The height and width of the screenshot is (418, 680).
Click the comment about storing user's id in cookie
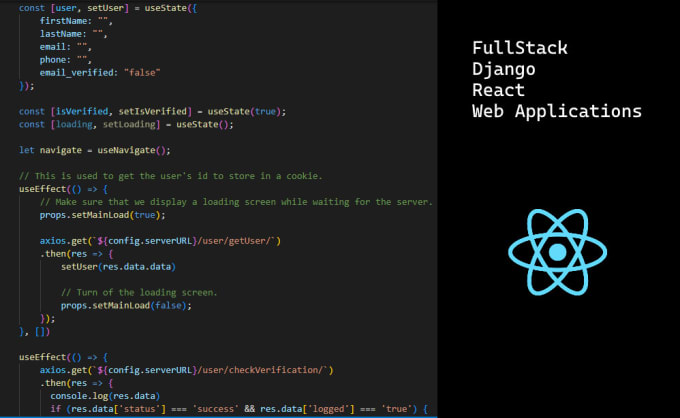pos(170,176)
